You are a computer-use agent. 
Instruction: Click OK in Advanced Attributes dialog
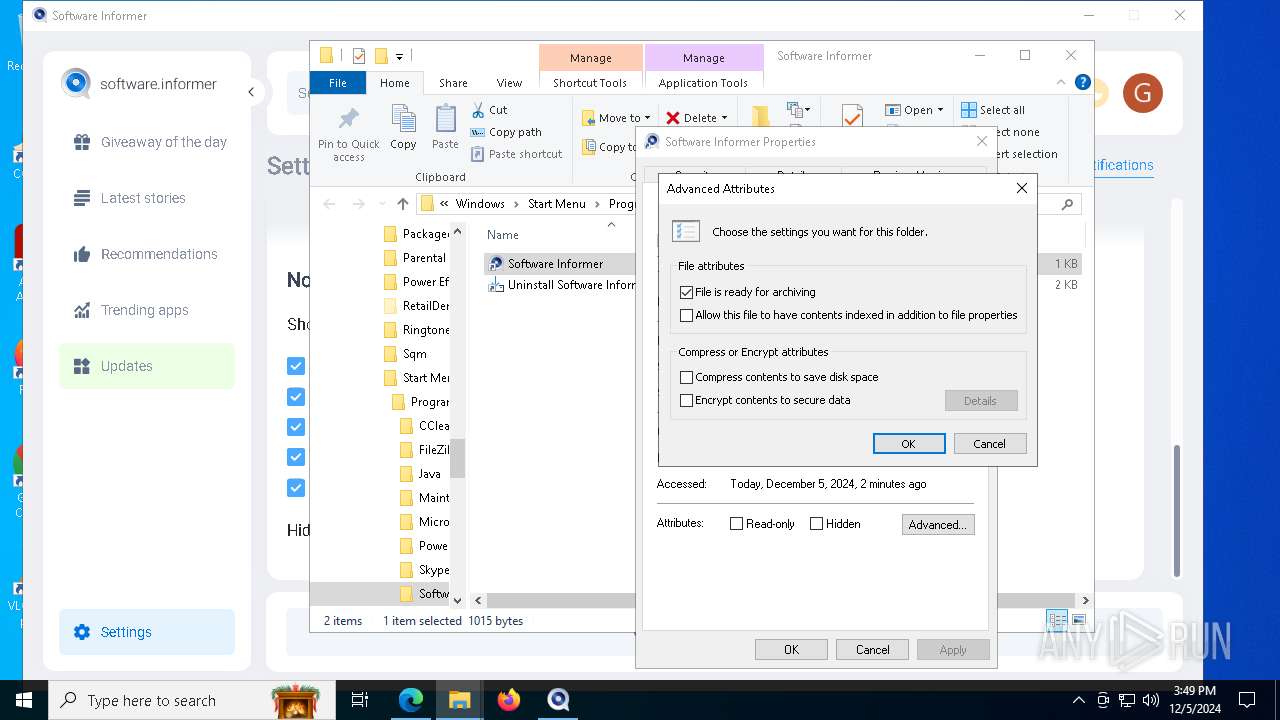point(909,444)
